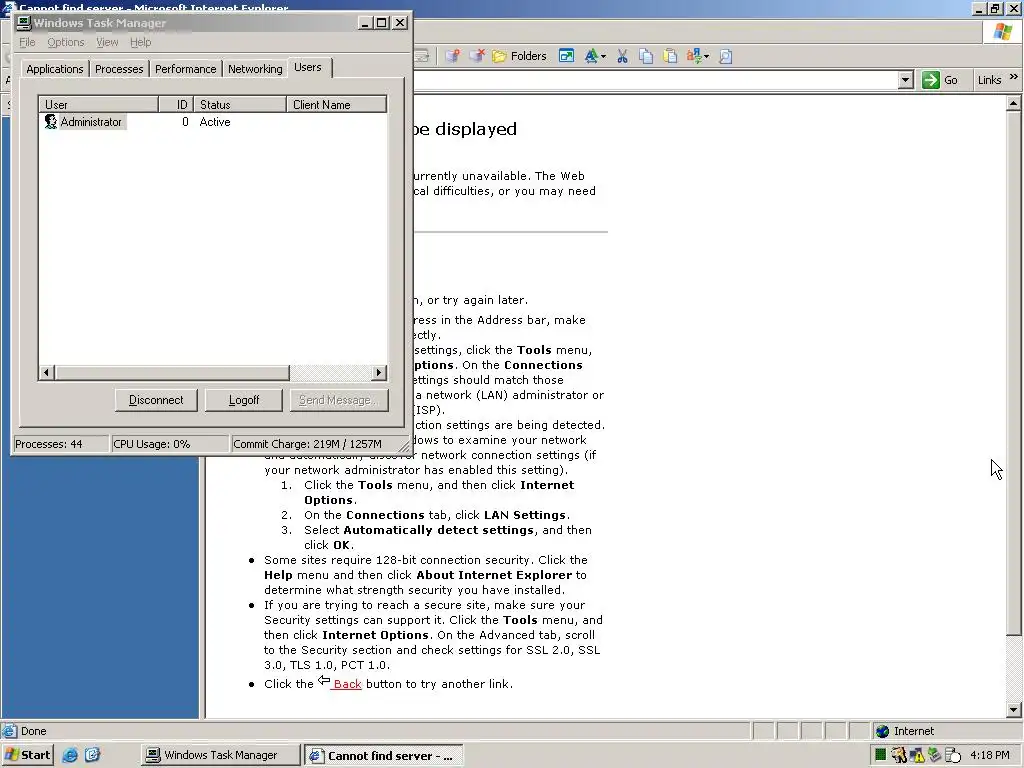Switch to the Processes tab
This screenshot has height=768, width=1024.
(119, 69)
